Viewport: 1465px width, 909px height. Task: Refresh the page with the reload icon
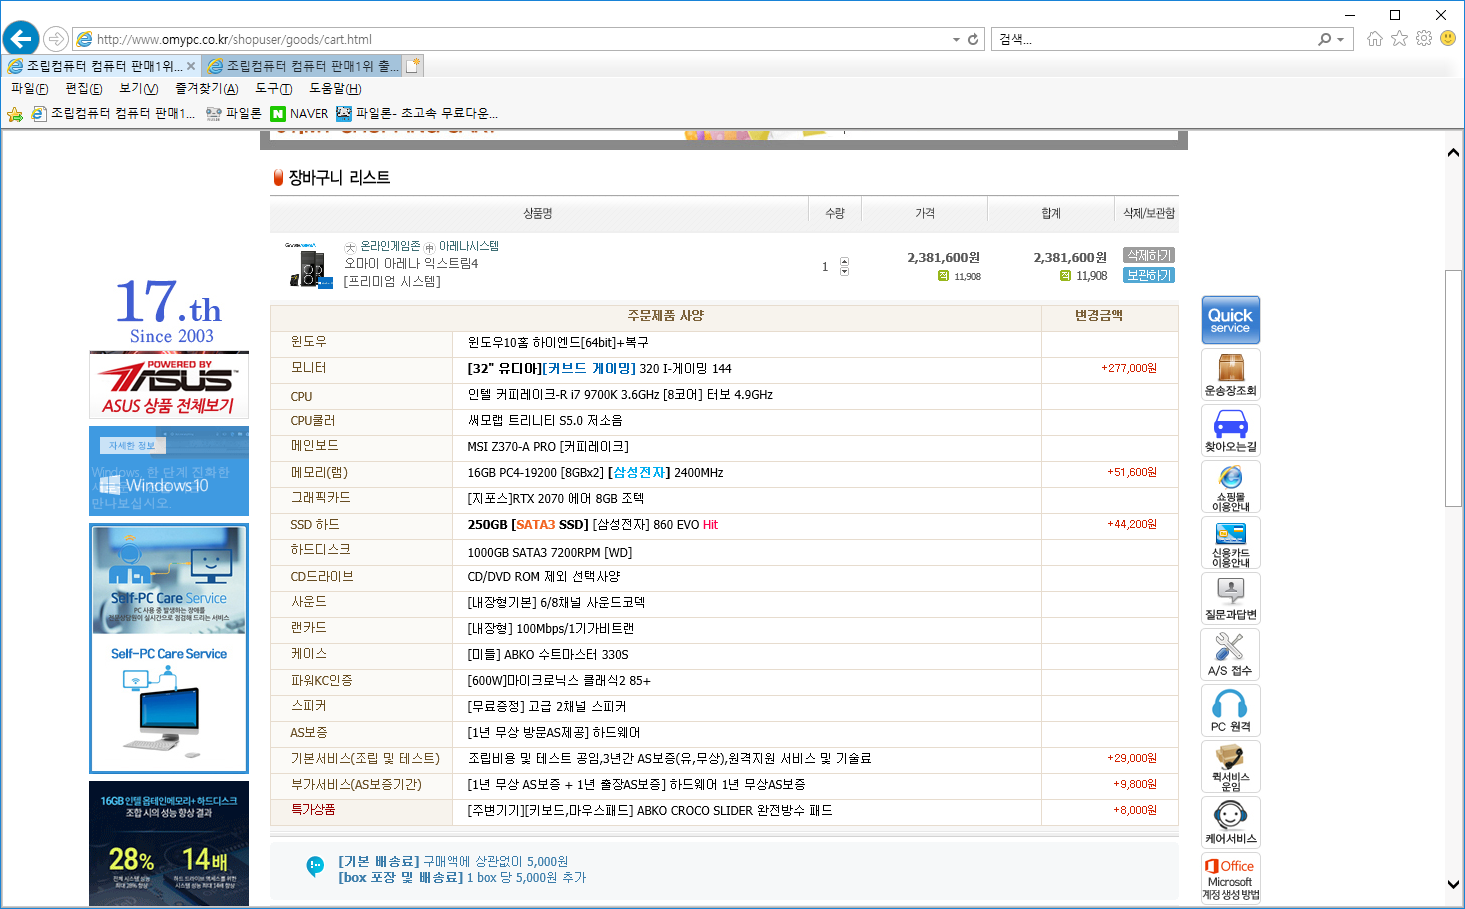point(972,39)
